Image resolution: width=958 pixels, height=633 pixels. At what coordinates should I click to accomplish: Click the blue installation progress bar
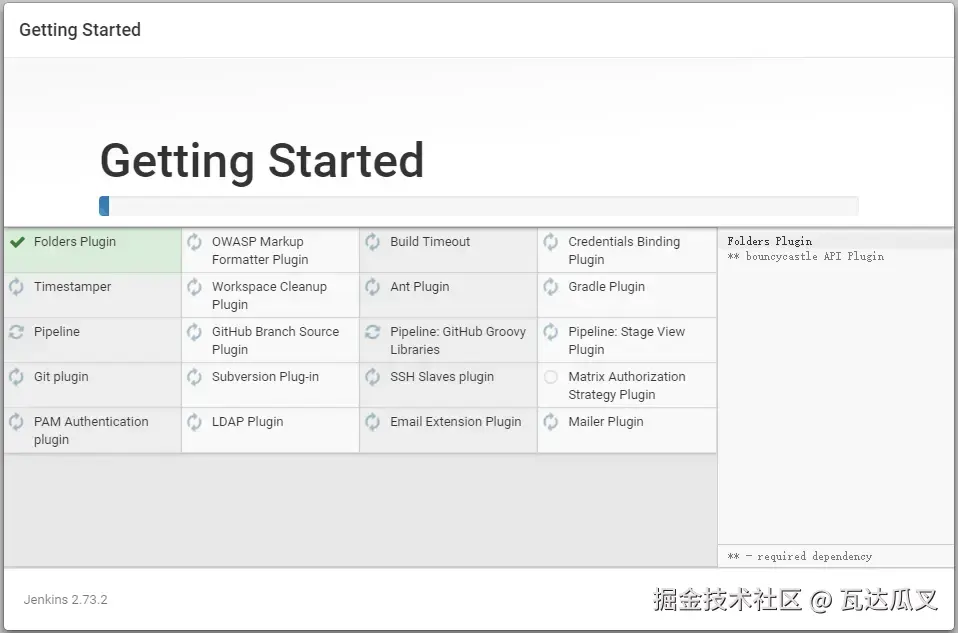(106, 205)
